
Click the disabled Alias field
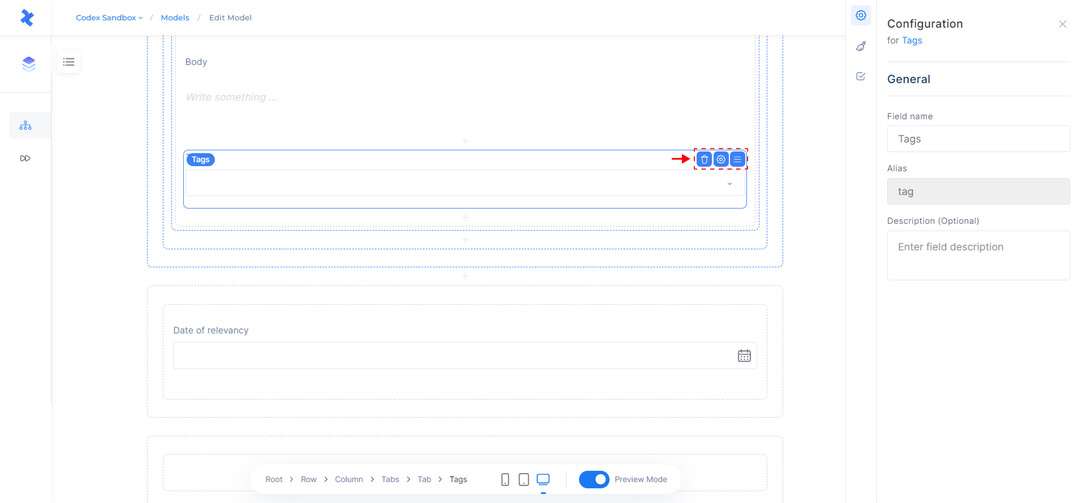pyautogui.click(x=978, y=192)
